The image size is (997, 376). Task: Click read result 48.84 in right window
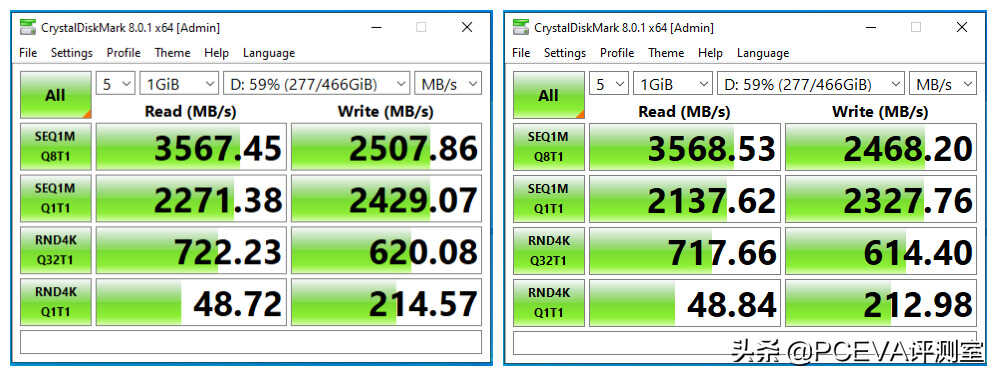685,302
